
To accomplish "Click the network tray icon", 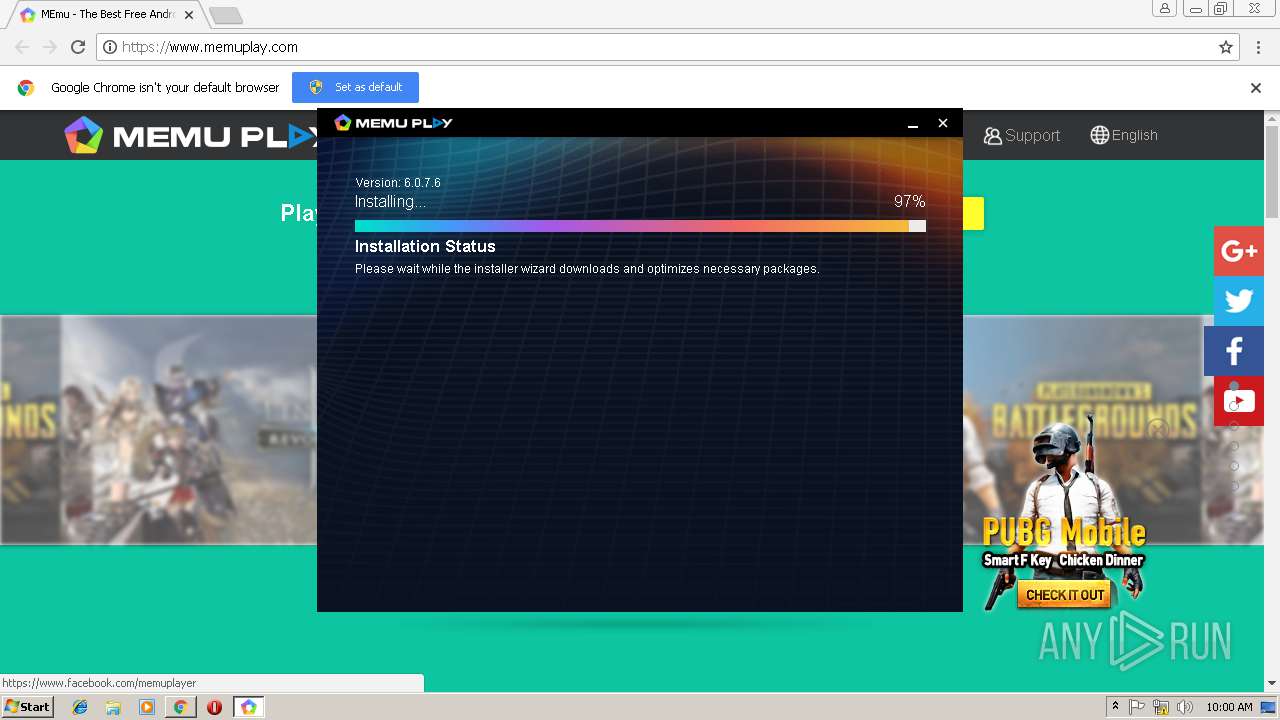I will tap(1161, 707).
